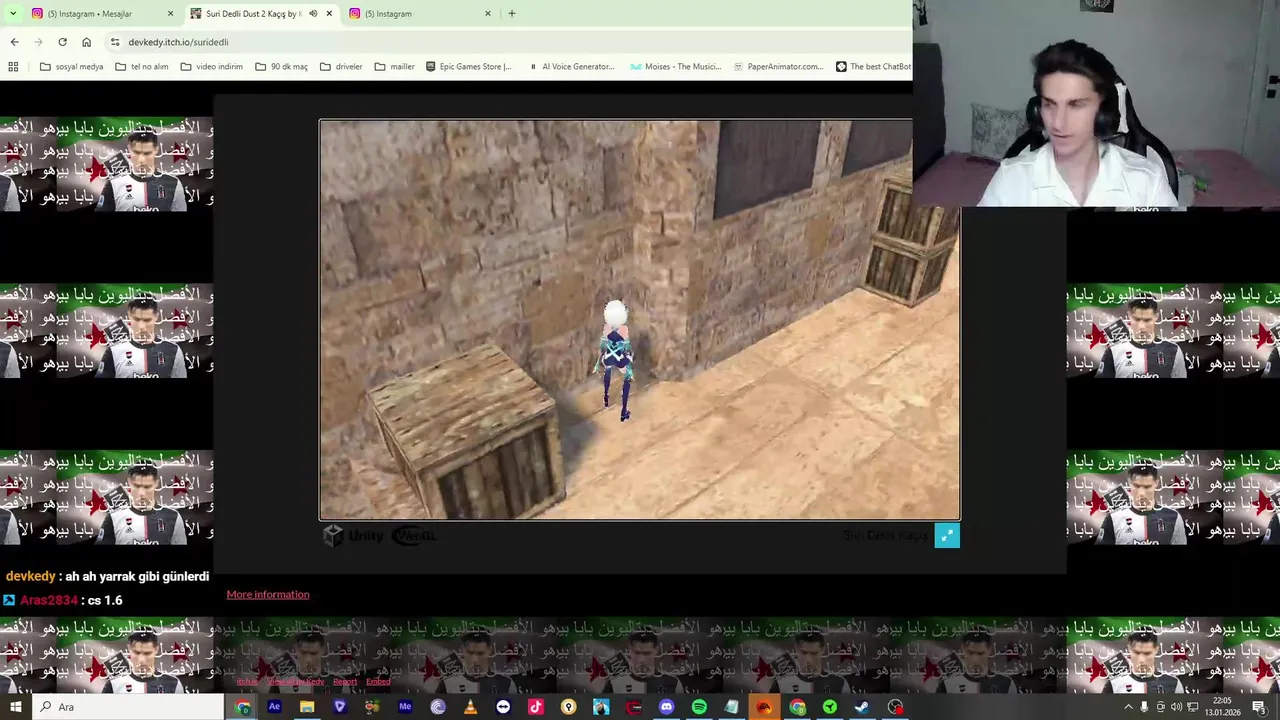This screenshot has width=1280, height=720.
Task: Mute the Suri Dedli tab audio
Action: (x=313, y=14)
